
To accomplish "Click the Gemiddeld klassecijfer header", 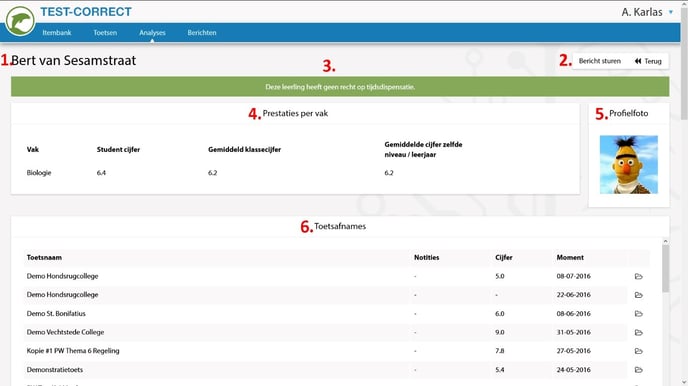I will coord(244,150).
